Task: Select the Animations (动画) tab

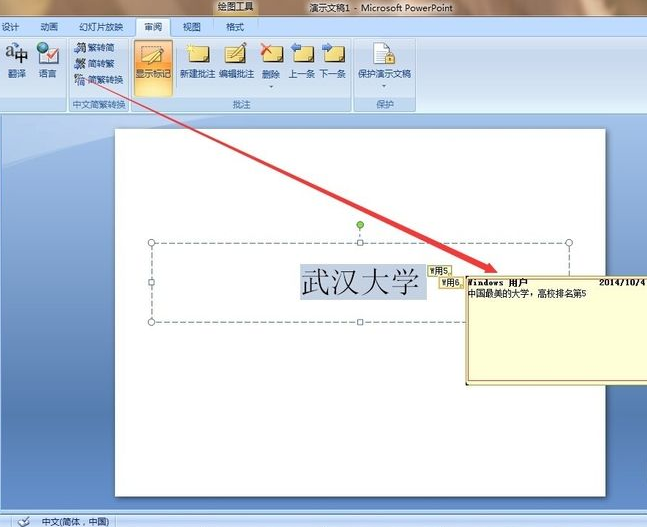Action: 49,27
